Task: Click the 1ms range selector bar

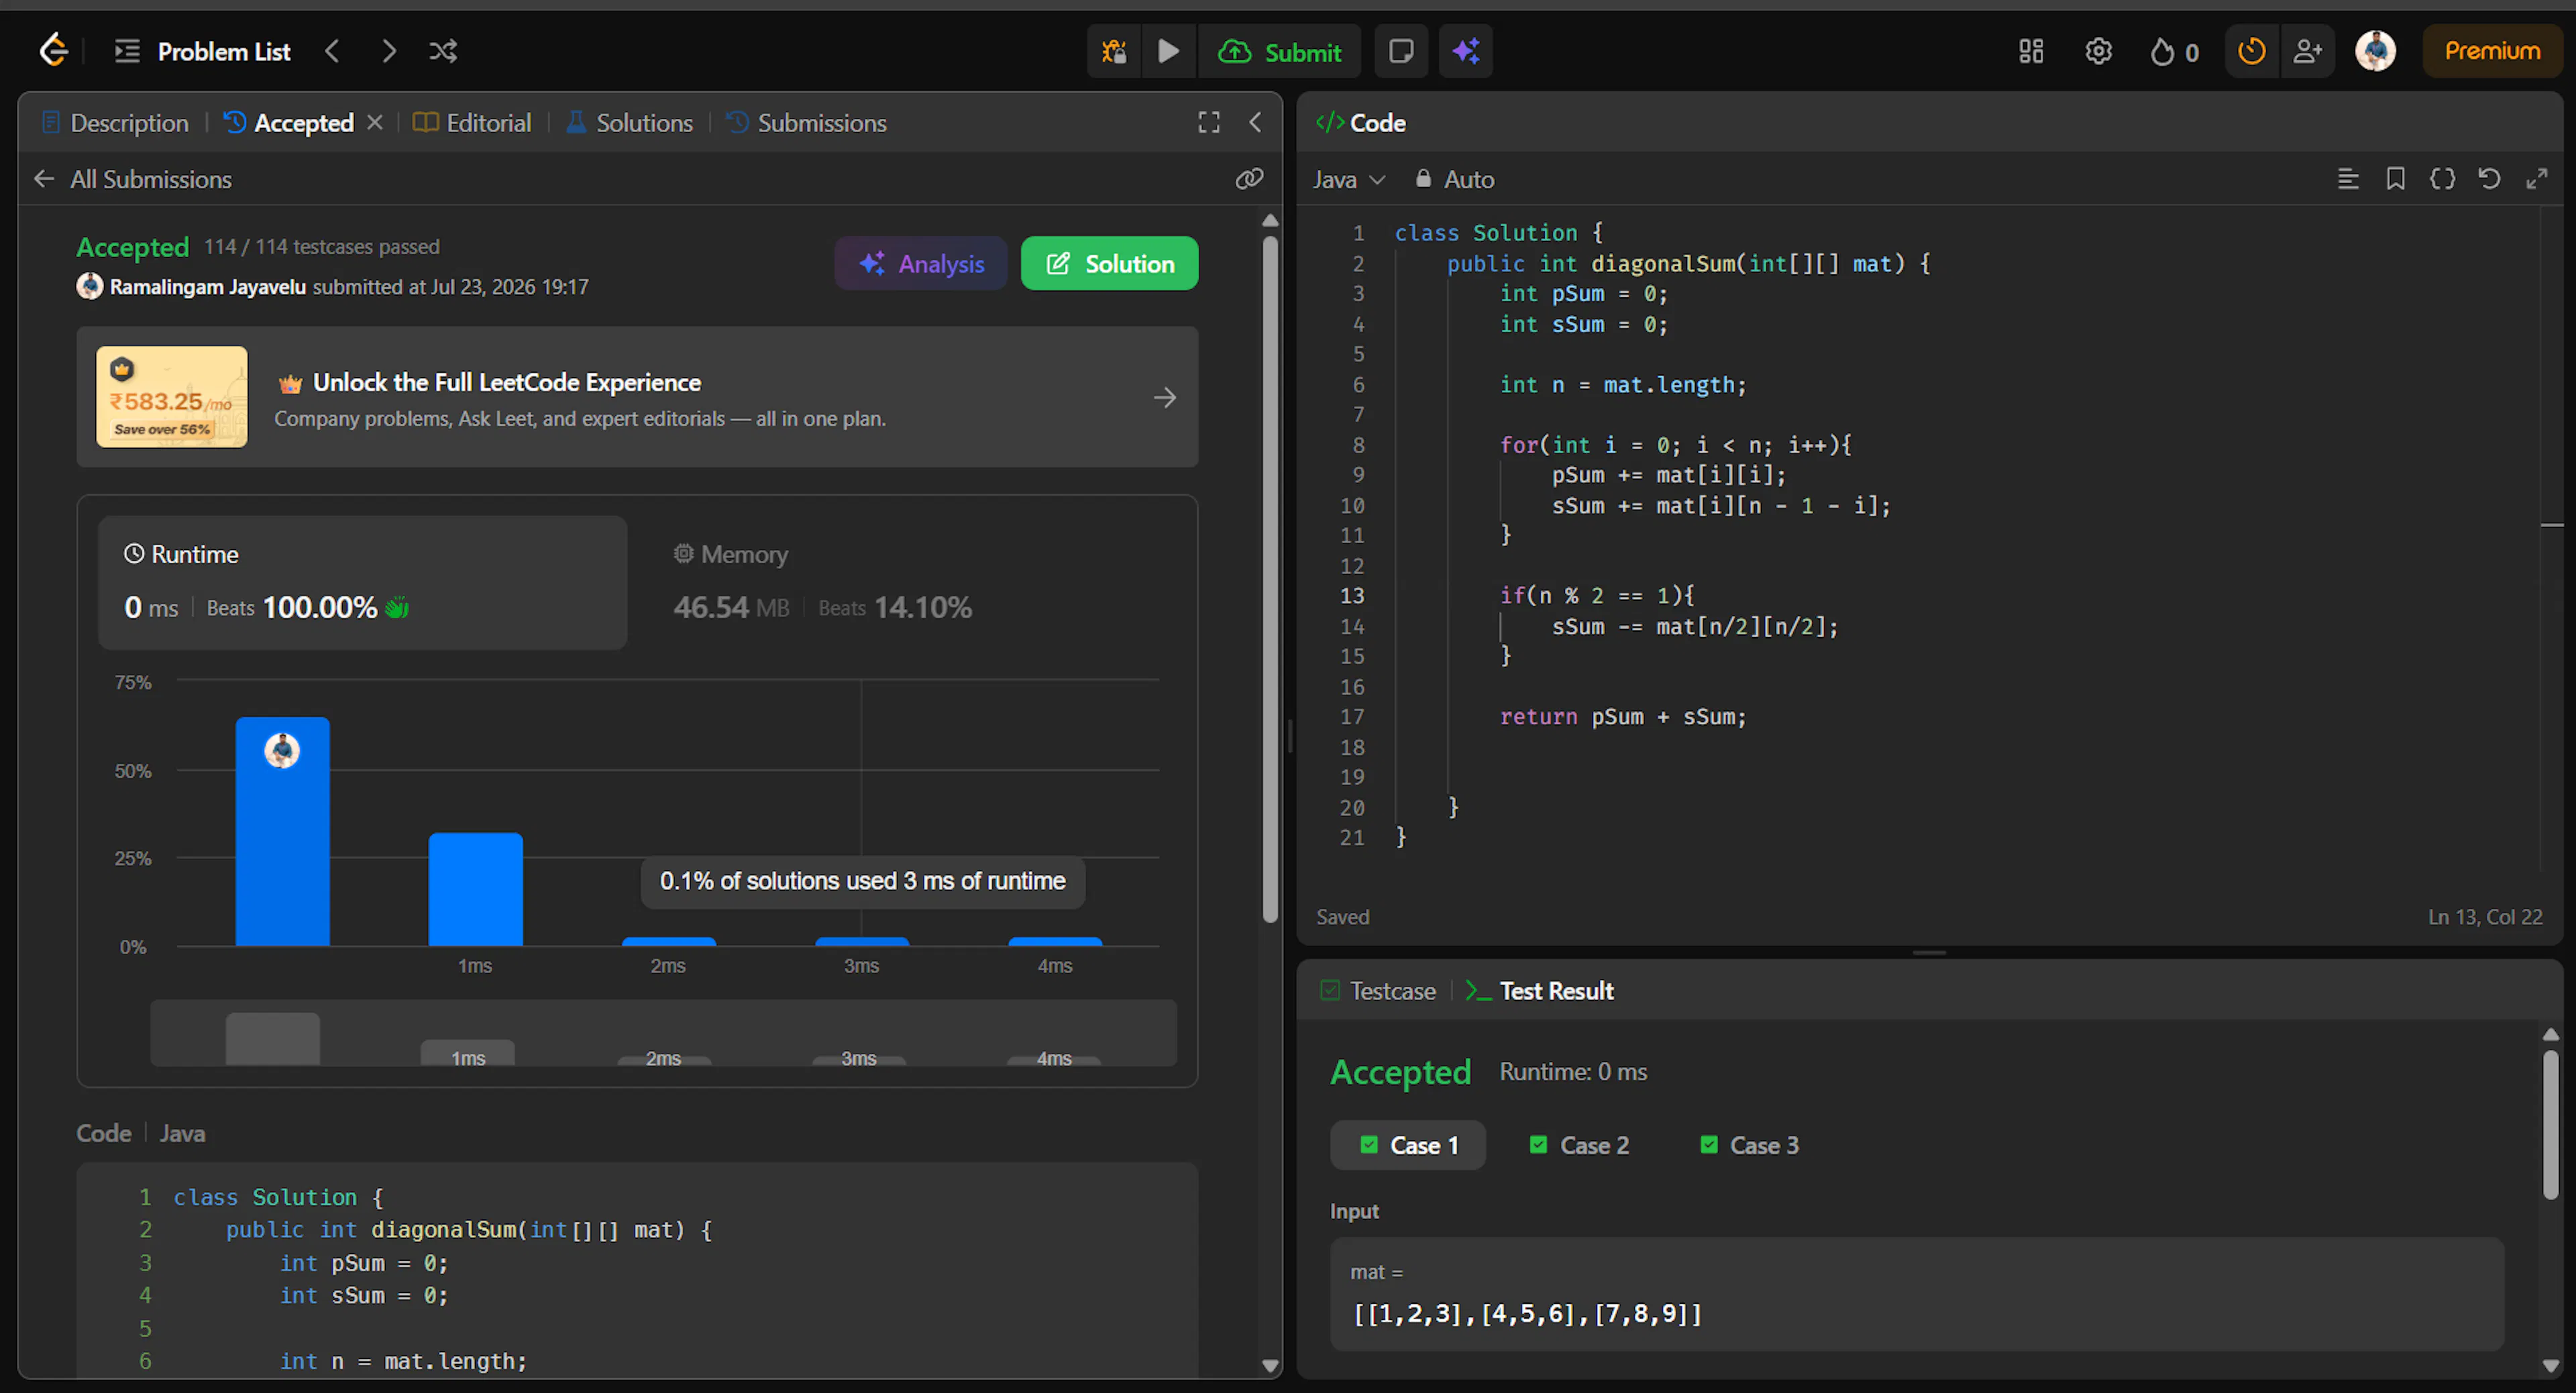Action: 468,1053
